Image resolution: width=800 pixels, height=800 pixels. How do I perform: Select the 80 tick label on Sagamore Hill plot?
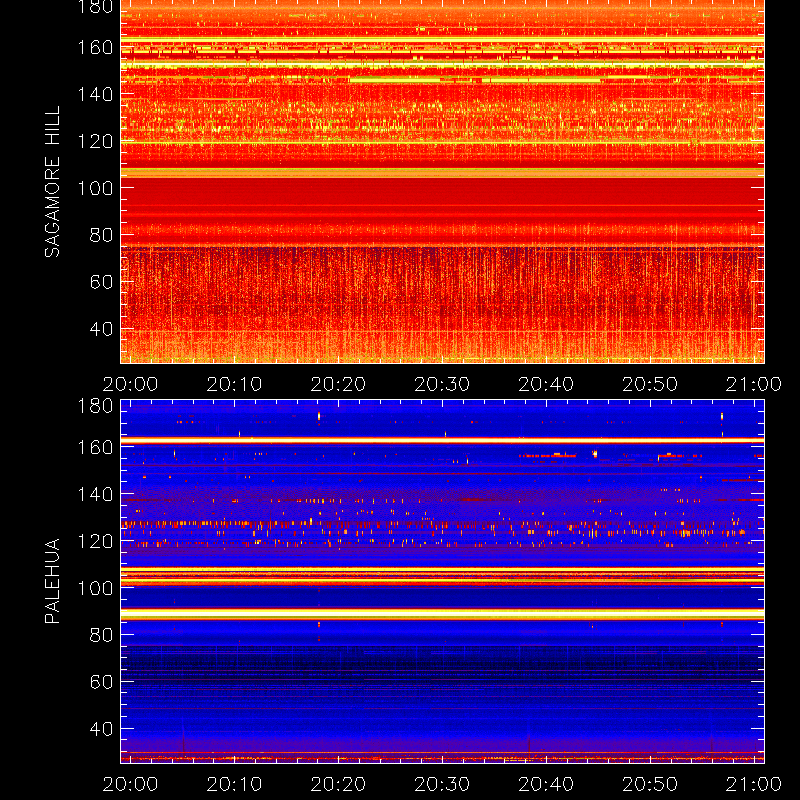coord(101,235)
